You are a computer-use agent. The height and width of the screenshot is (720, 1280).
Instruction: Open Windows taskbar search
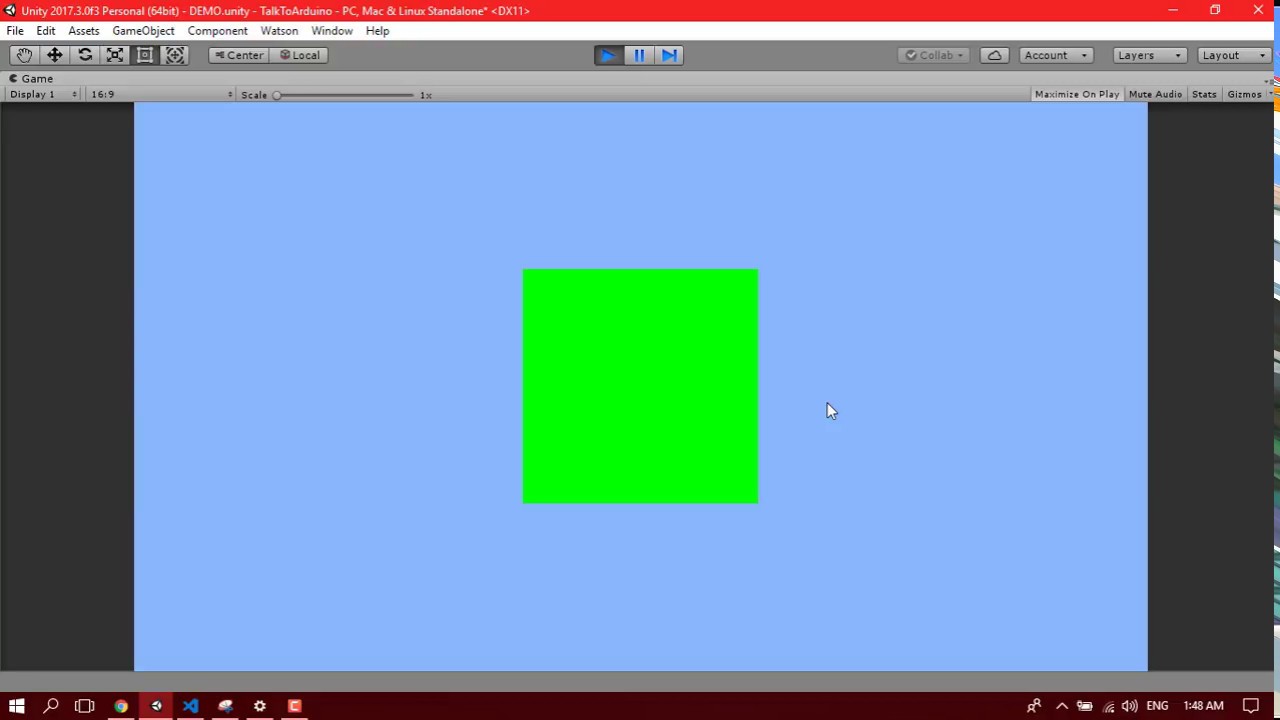(x=51, y=706)
